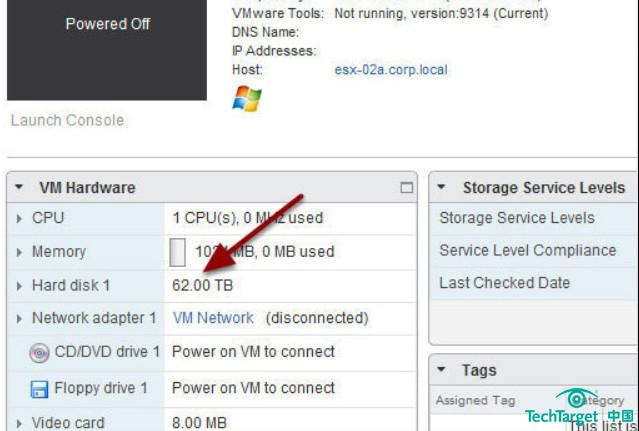Click the Assigned Tag column header

coord(475,400)
